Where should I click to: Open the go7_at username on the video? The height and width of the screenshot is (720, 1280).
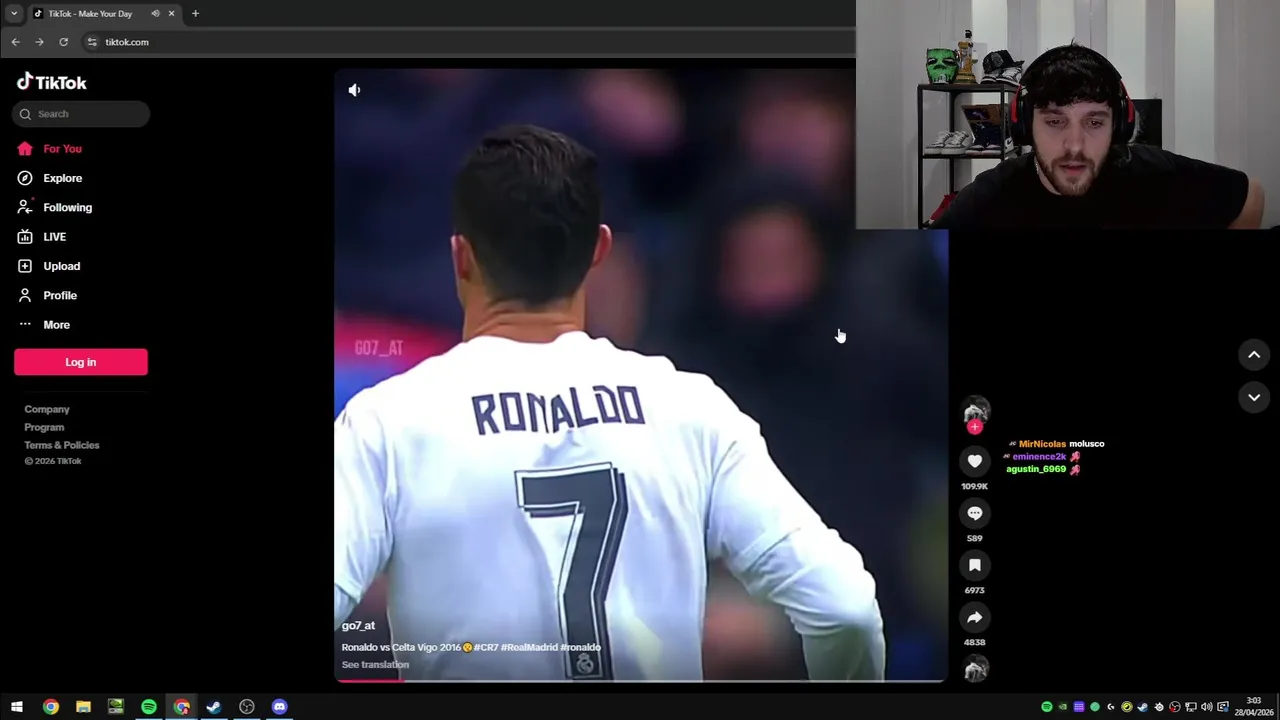(358, 626)
